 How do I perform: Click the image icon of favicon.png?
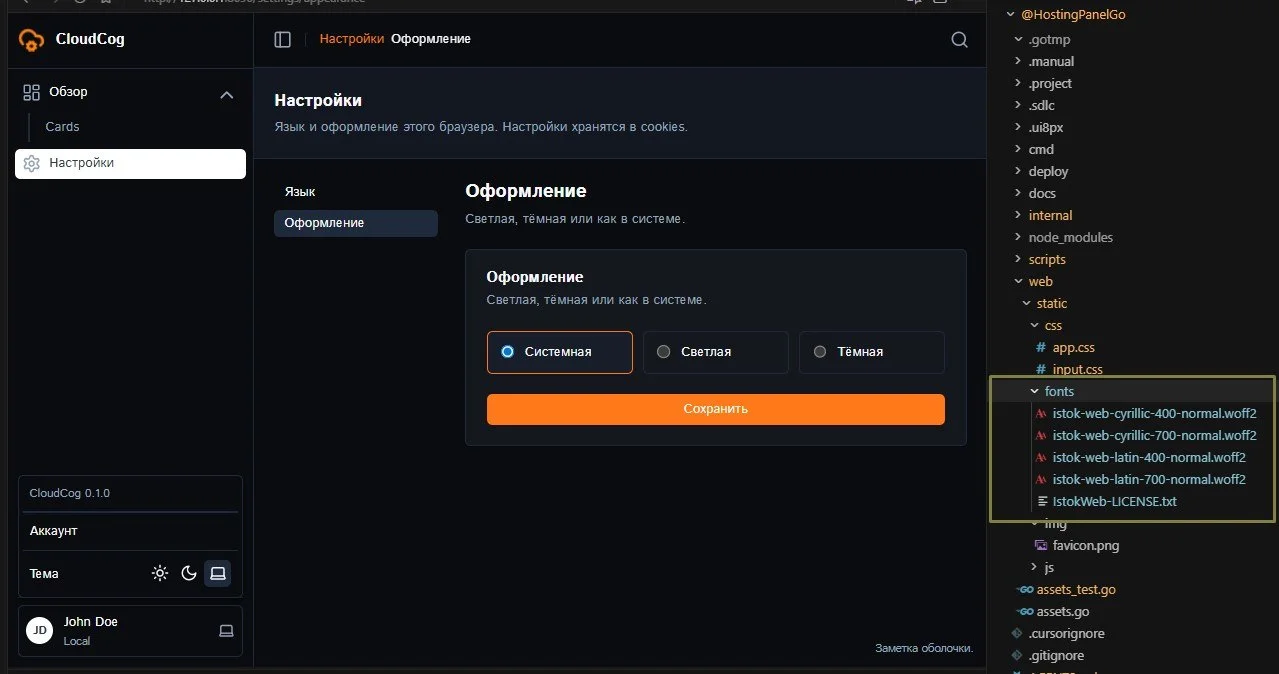click(x=1041, y=546)
